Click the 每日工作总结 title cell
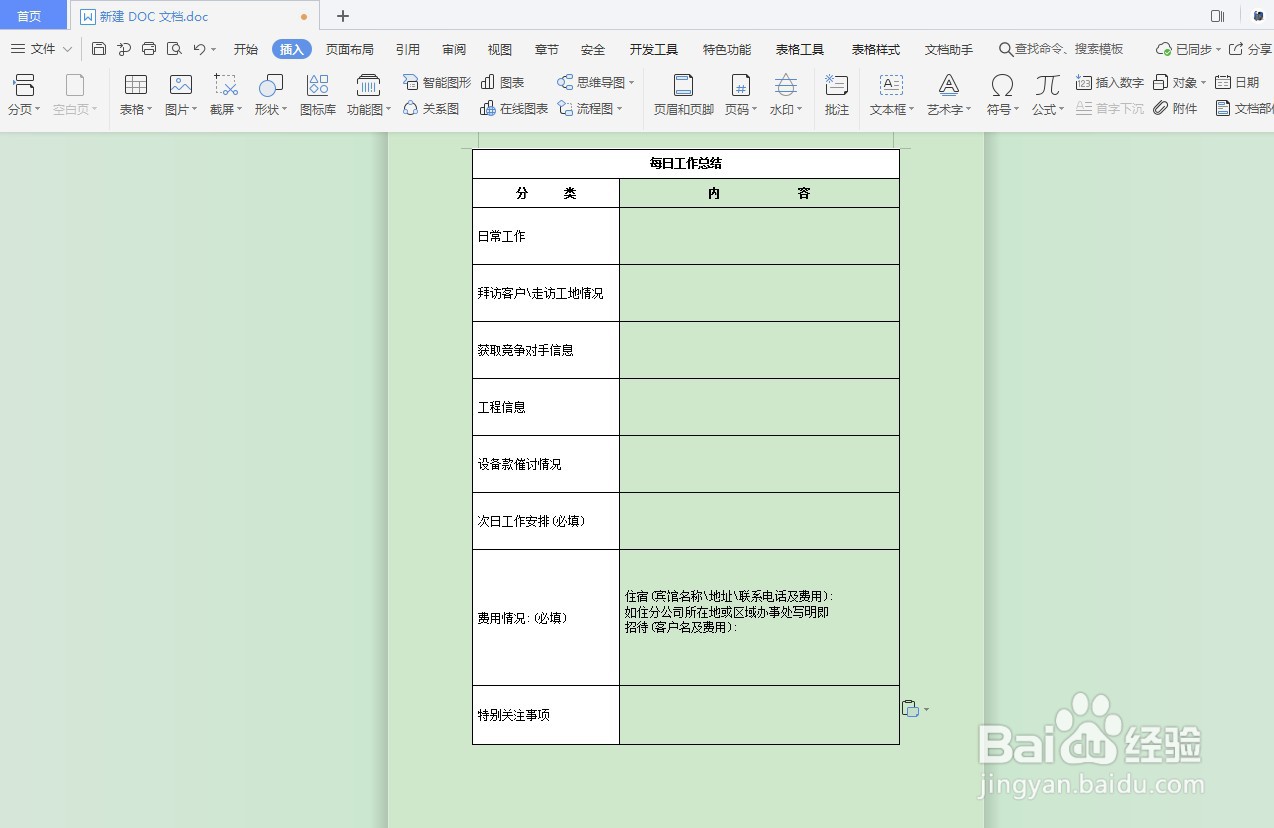Screen dimensions: 1274x828 (686, 163)
